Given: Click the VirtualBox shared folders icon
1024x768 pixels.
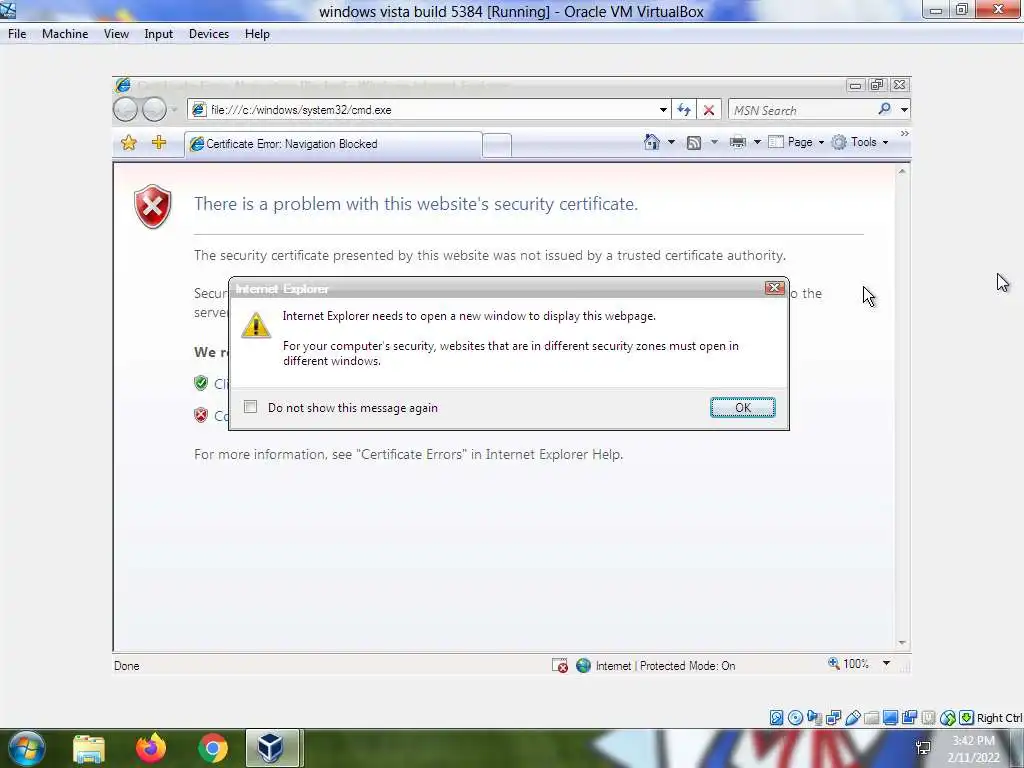Looking at the screenshot, I should coord(871,718).
